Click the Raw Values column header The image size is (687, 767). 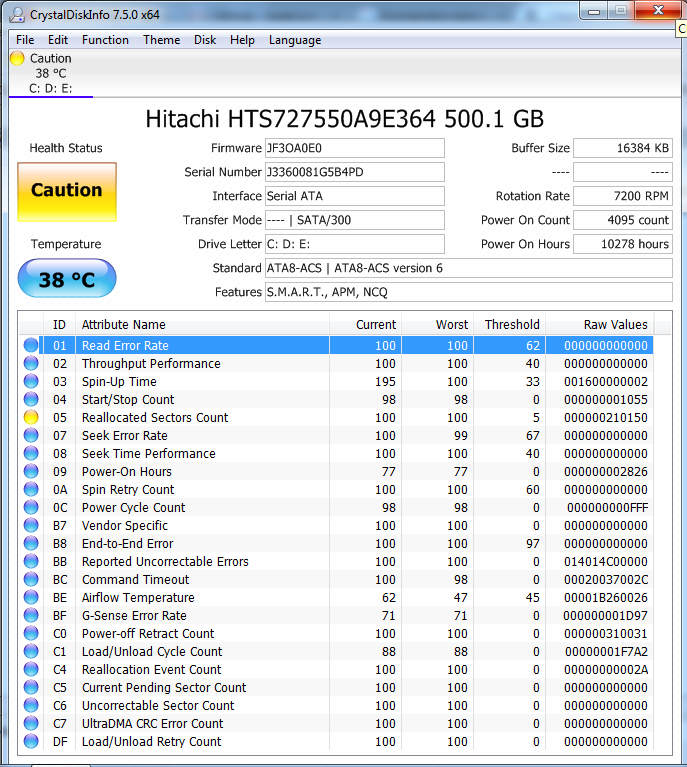[x=615, y=325]
